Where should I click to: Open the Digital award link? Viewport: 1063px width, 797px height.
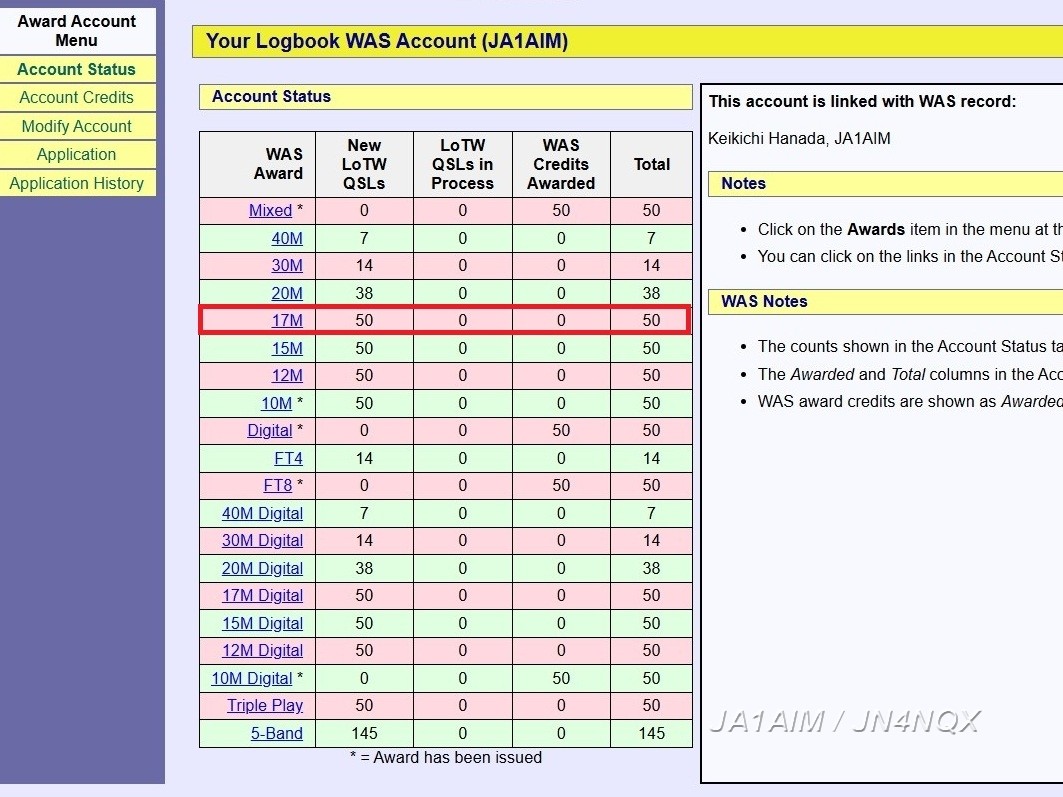click(270, 430)
